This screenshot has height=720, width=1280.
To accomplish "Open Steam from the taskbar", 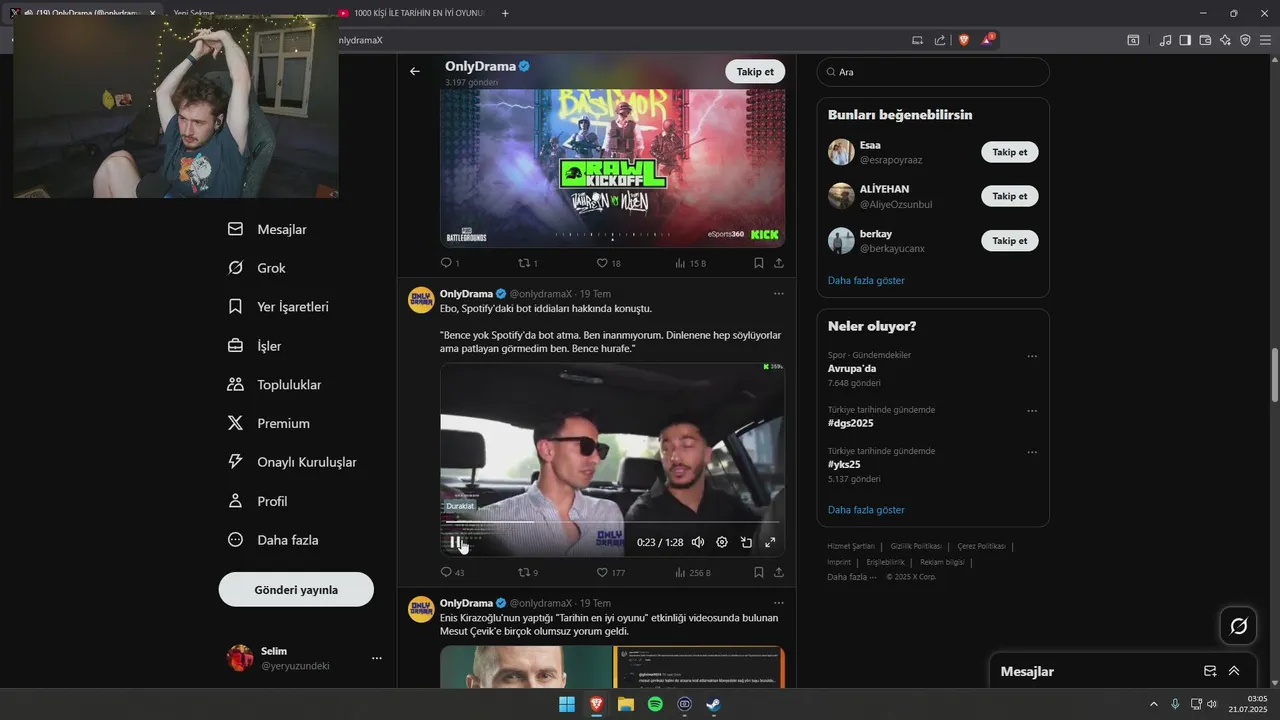I will coord(713,704).
